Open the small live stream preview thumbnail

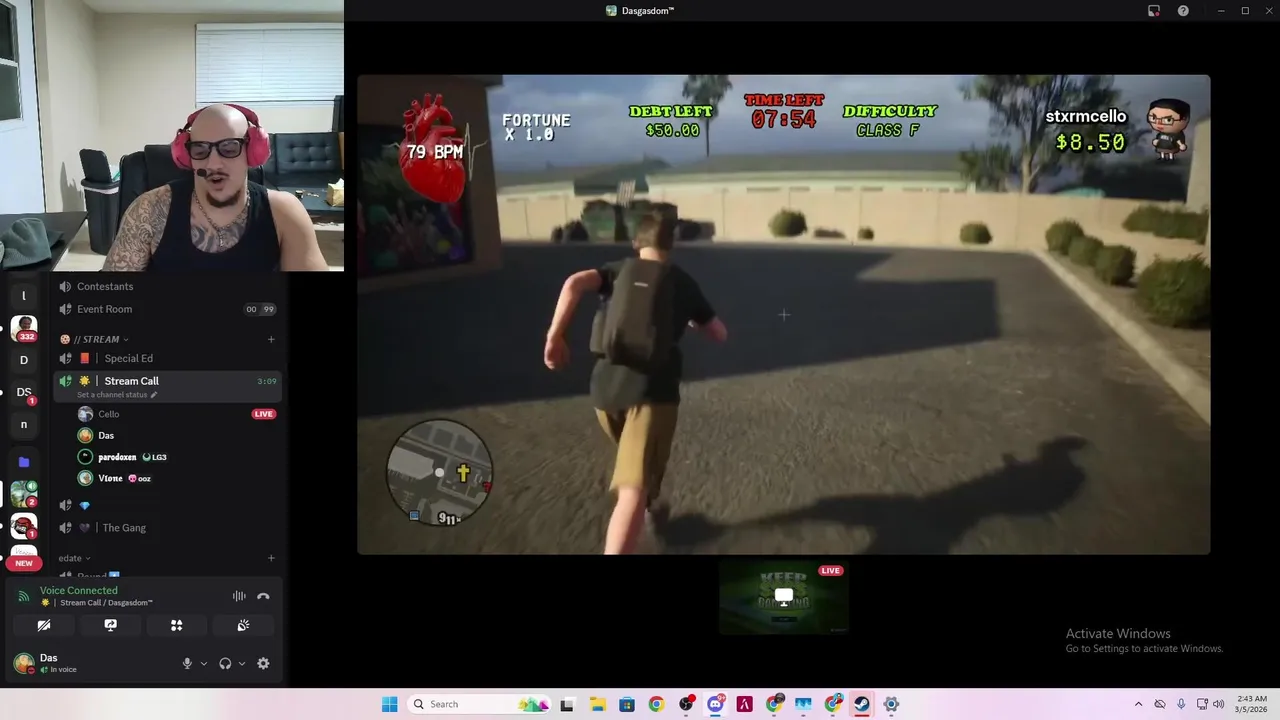[784, 598]
